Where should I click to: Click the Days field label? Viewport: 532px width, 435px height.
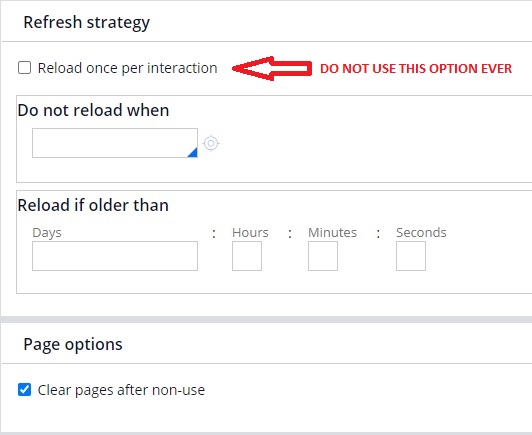pos(47,233)
